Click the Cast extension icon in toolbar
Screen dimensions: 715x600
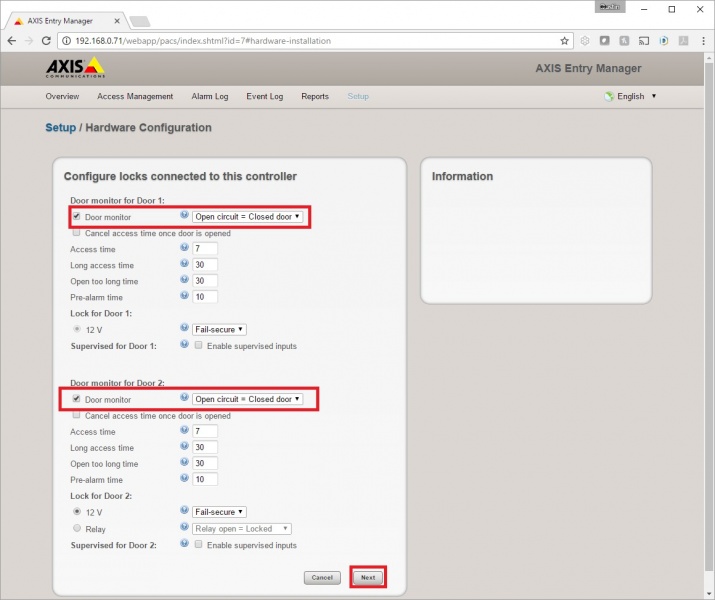coord(644,41)
